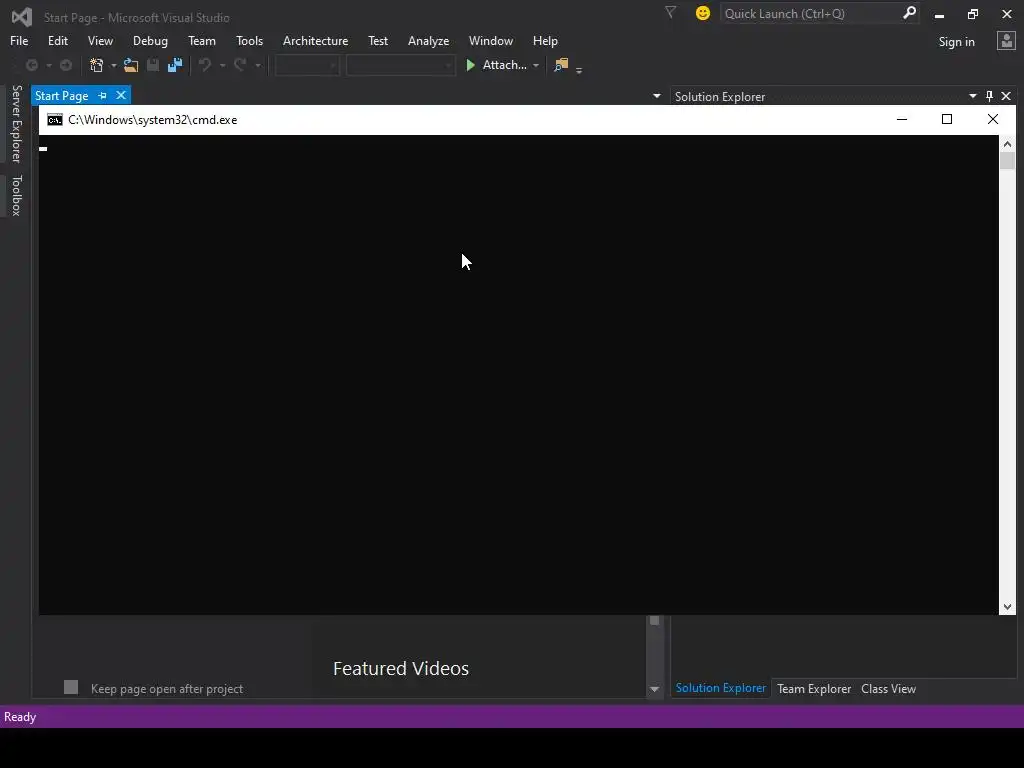The image size is (1024, 768).
Task: Open the Edit menu
Action: point(57,40)
